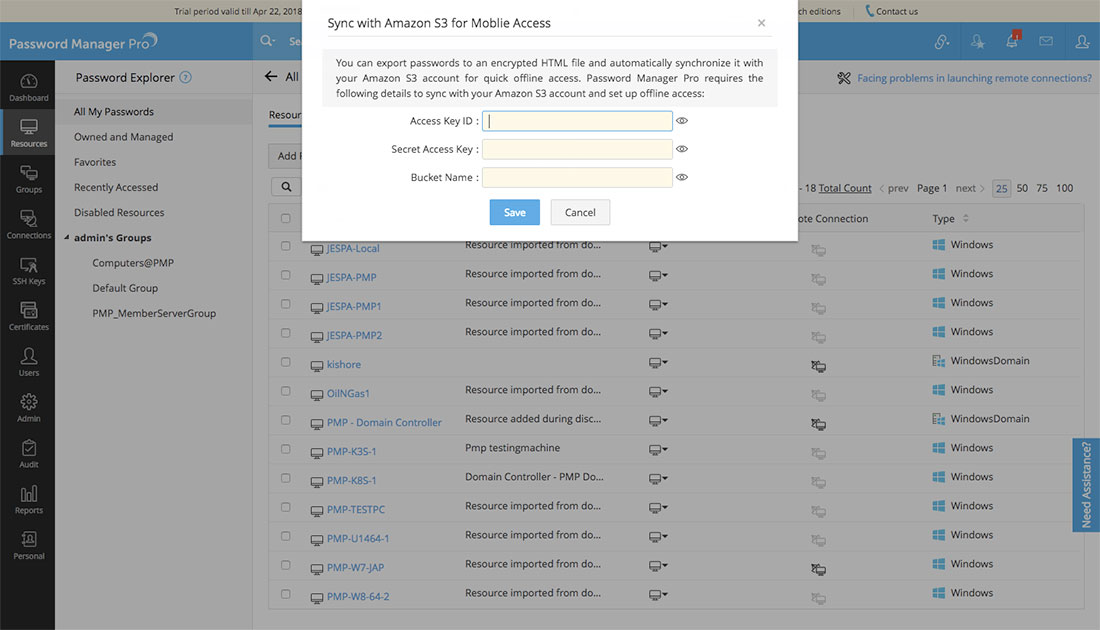Open Users section in sidebar

(28, 361)
